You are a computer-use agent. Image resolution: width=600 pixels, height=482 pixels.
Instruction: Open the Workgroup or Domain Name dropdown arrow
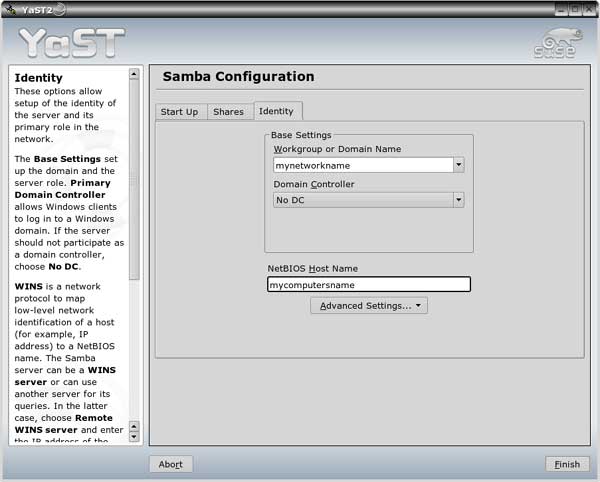459,165
